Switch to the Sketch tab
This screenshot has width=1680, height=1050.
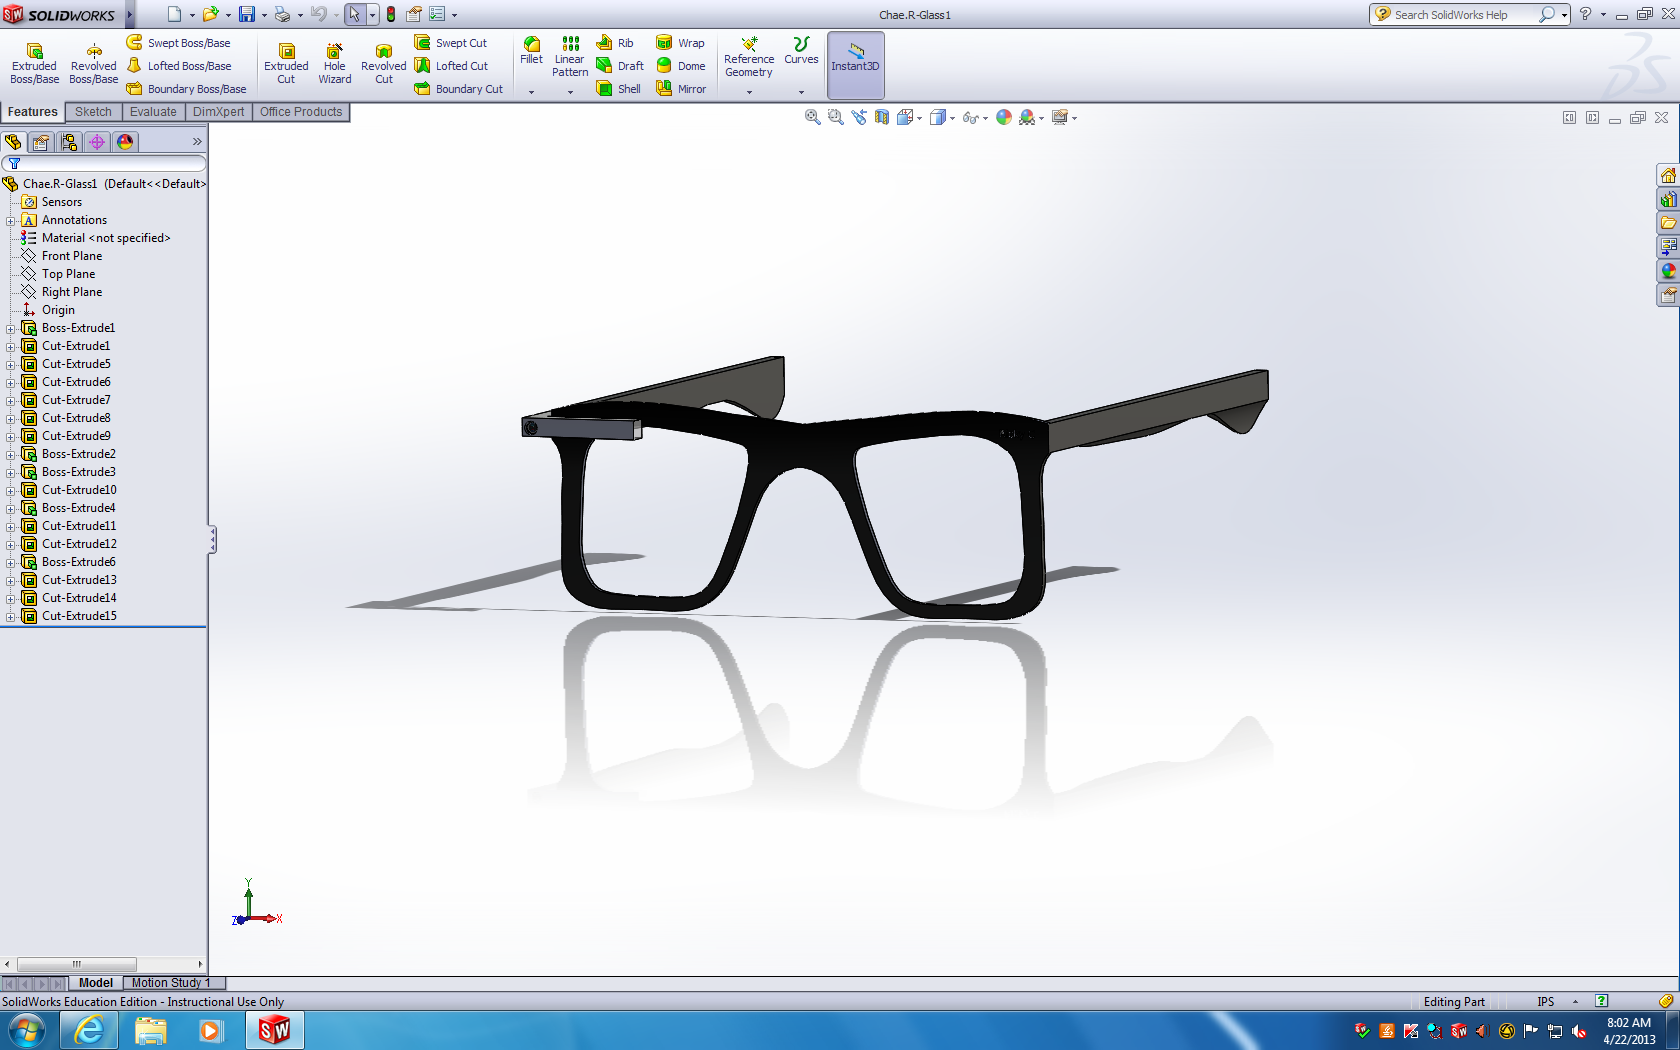pyautogui.click(x=93, y=112)
